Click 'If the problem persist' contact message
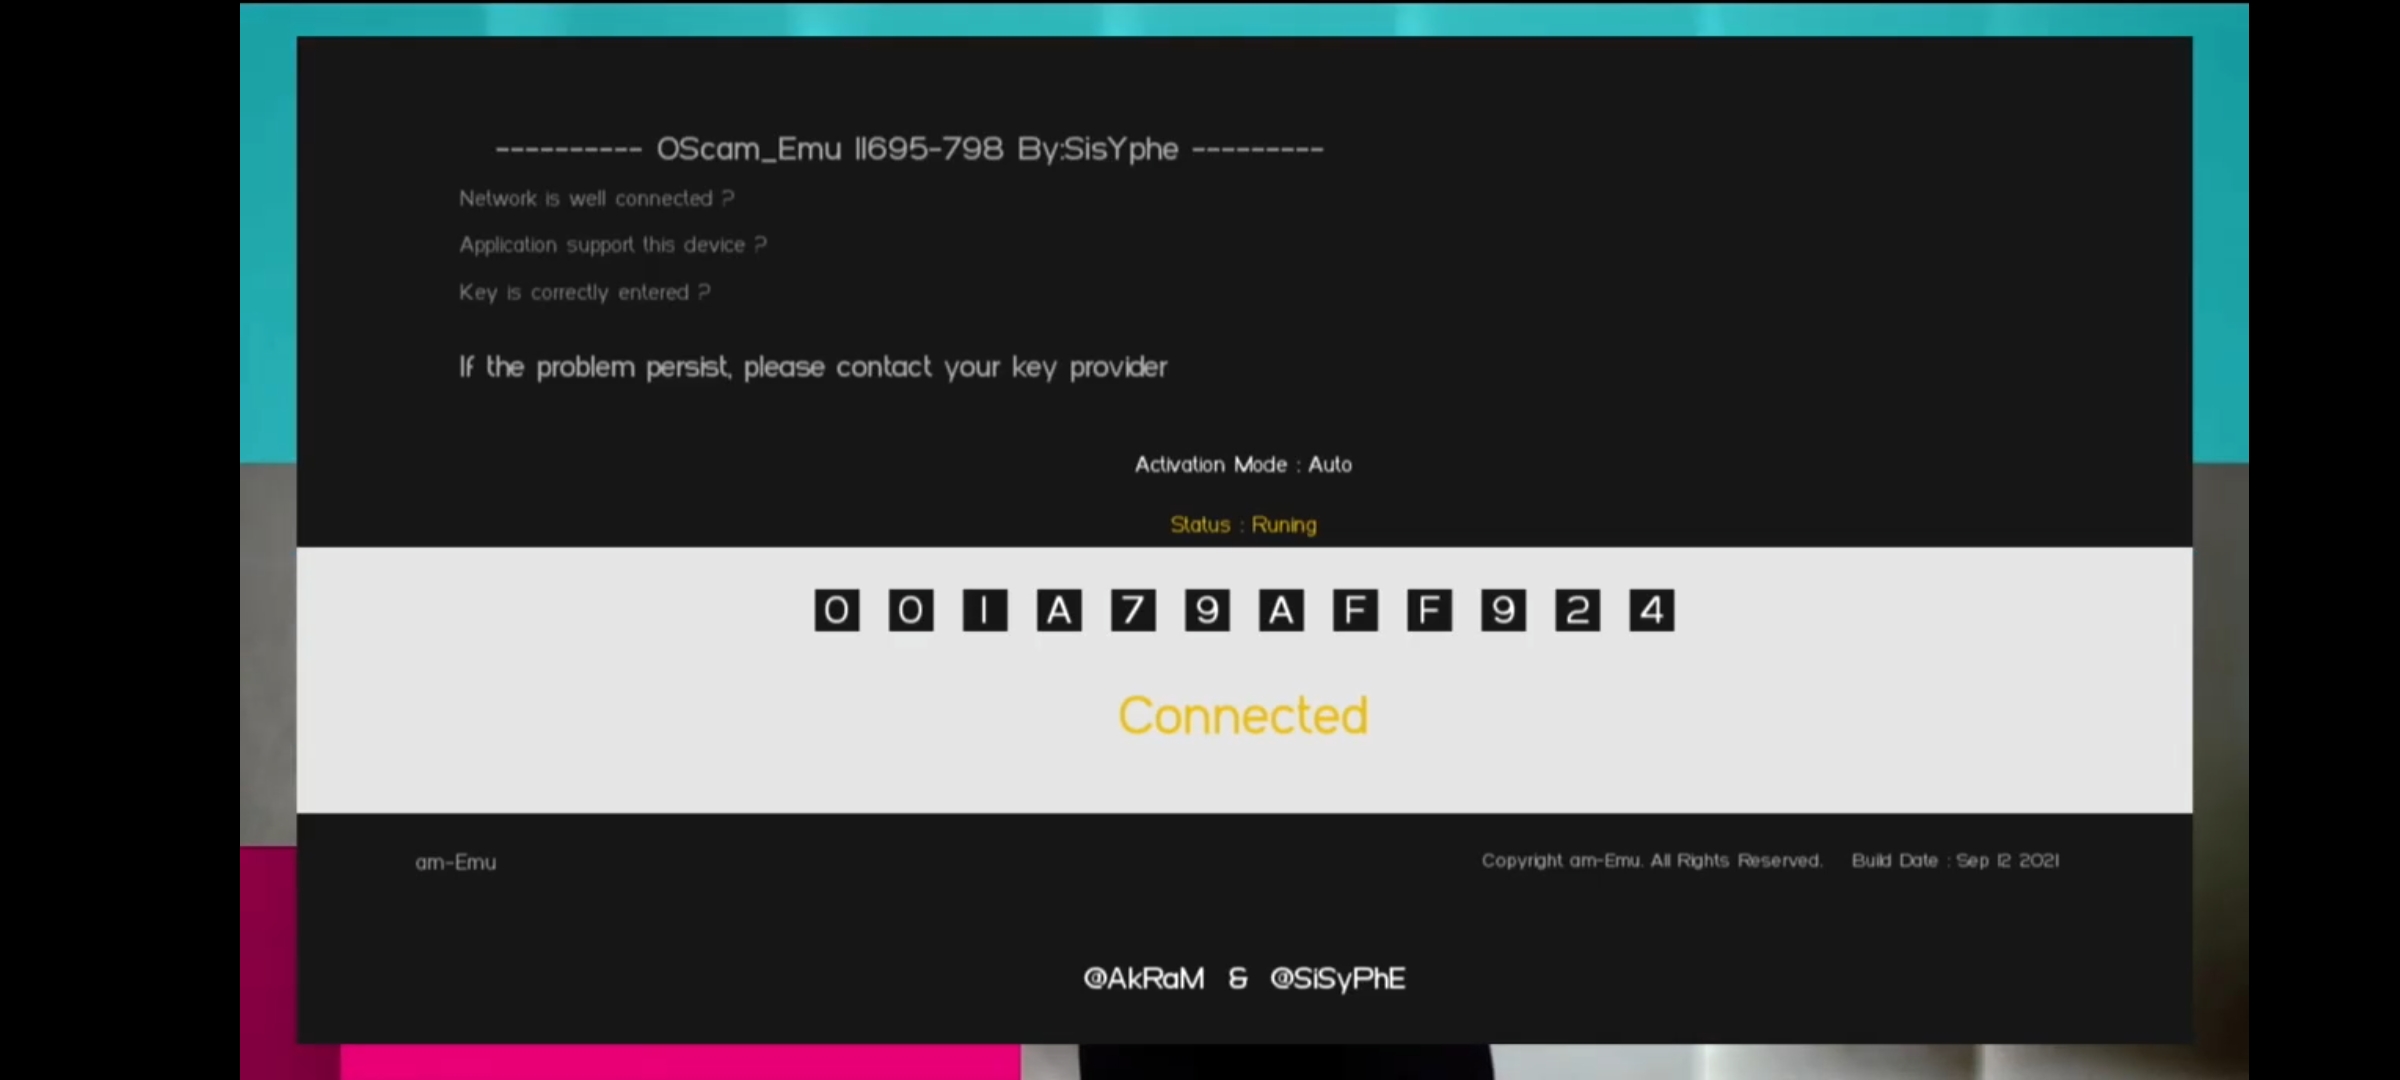The image size is (2400, 1080). pyautogui.click(x=813, y=367)
